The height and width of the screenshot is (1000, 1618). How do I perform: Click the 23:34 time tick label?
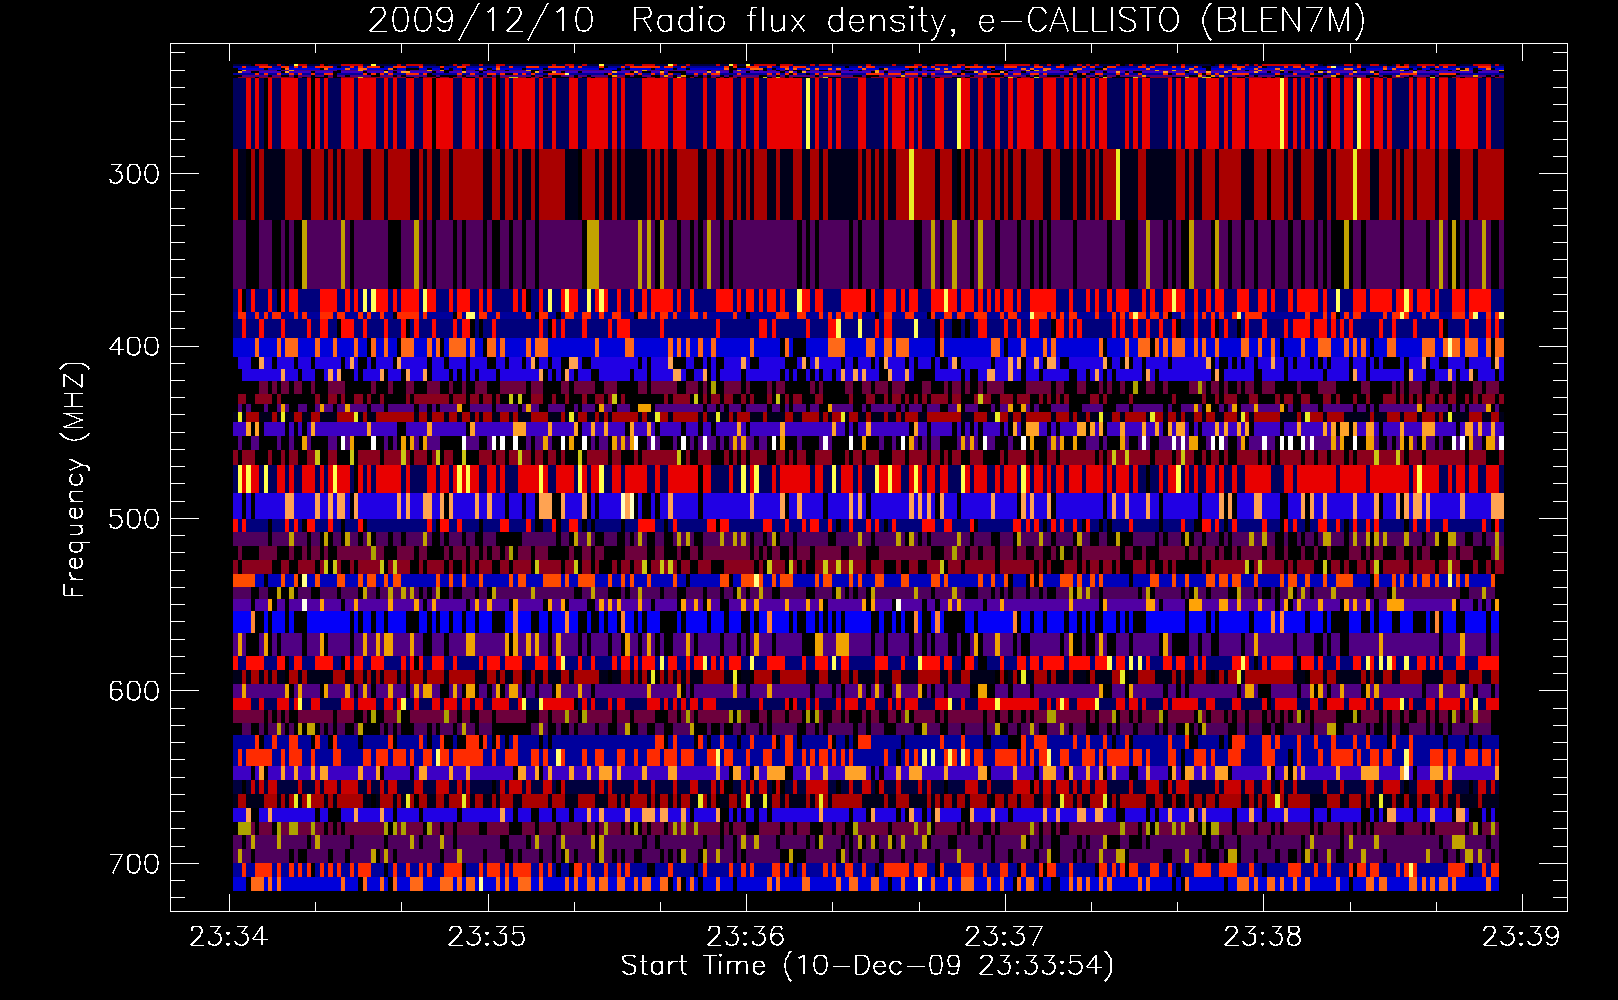(x=230, y=936)
